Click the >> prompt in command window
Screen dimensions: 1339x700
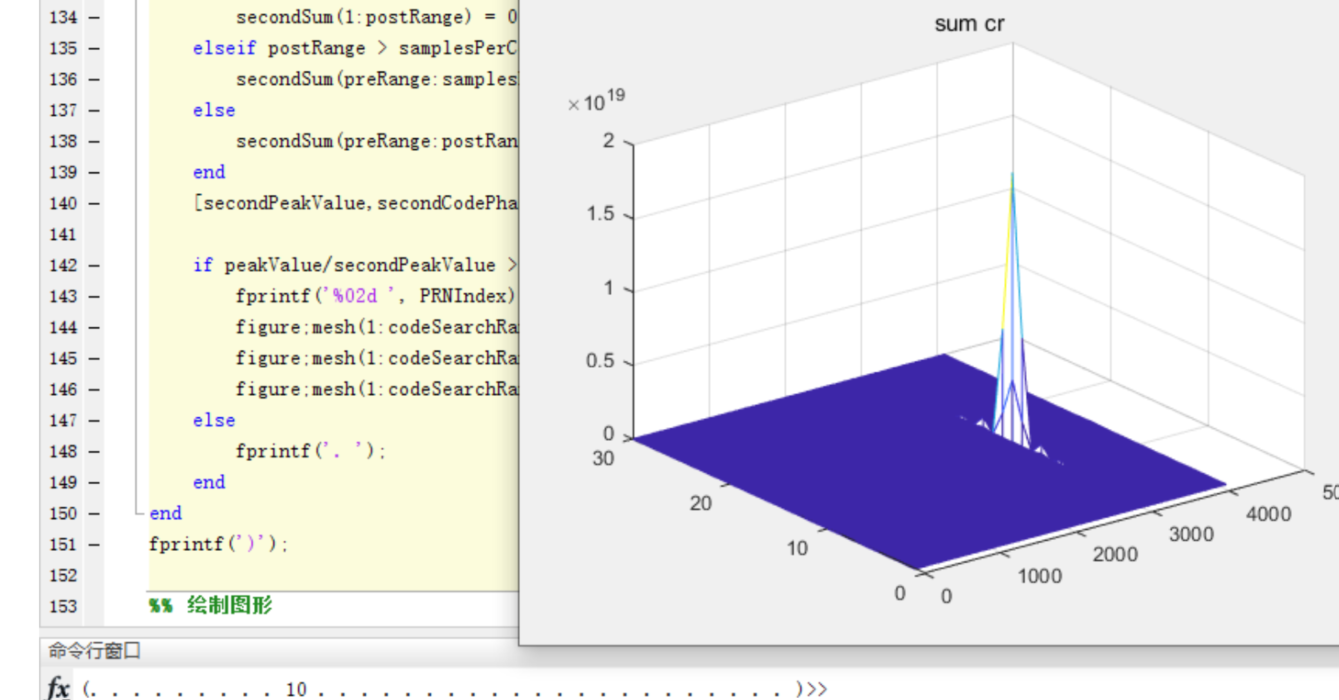pyautogui.click(x=816, y=689)
